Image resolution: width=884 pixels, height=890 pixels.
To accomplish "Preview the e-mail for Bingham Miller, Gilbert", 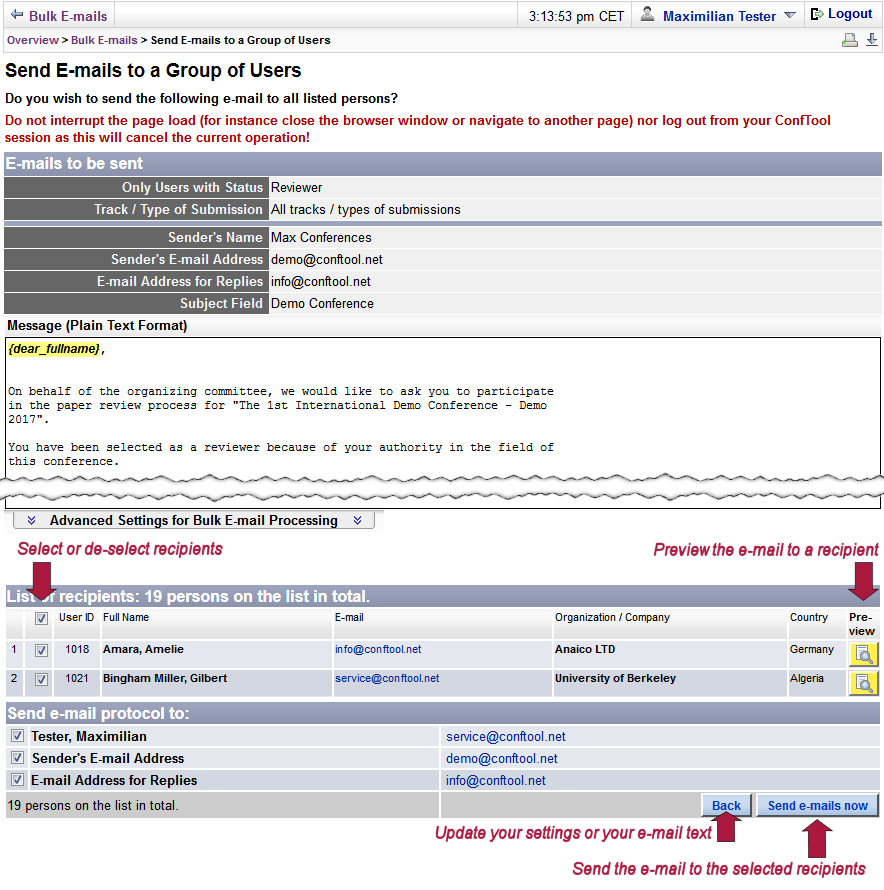I will point(864,683).
